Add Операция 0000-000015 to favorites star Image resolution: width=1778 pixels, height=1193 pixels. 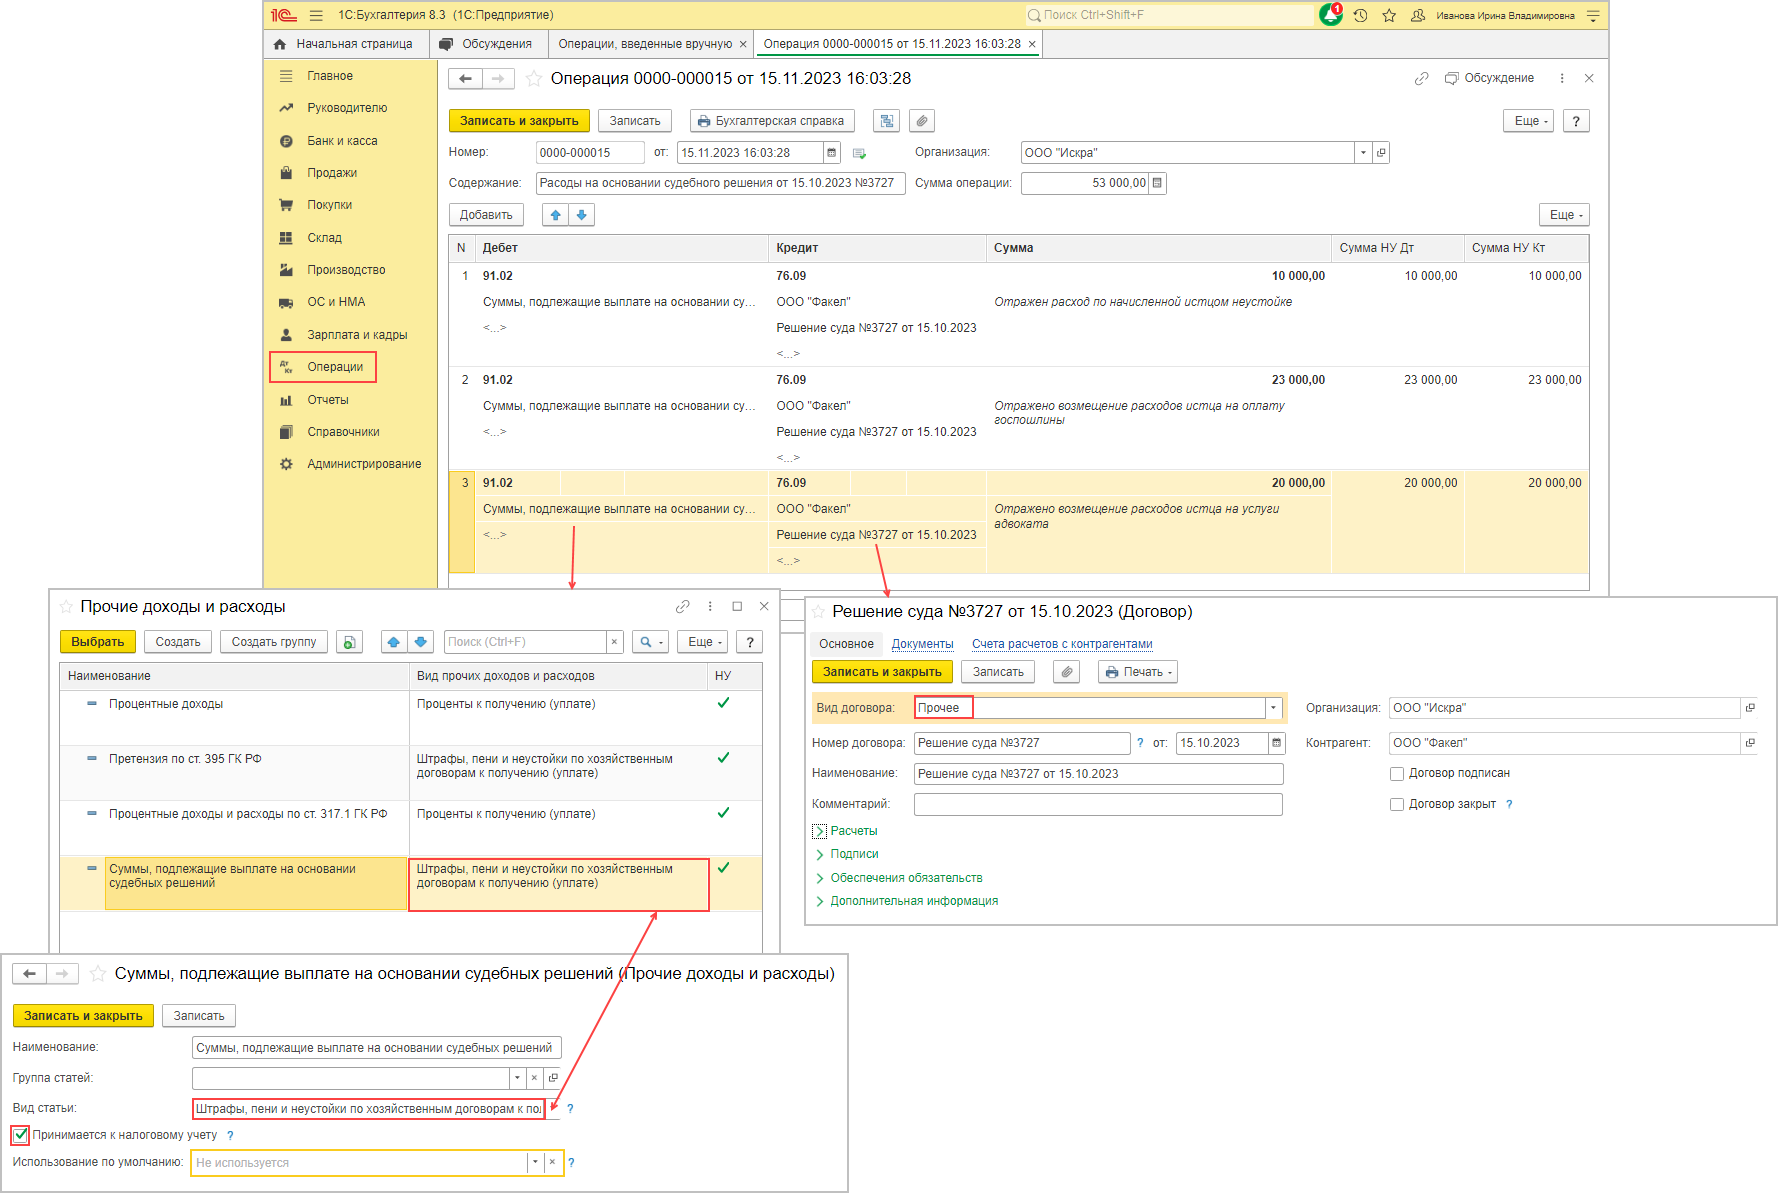click(534, 79)
